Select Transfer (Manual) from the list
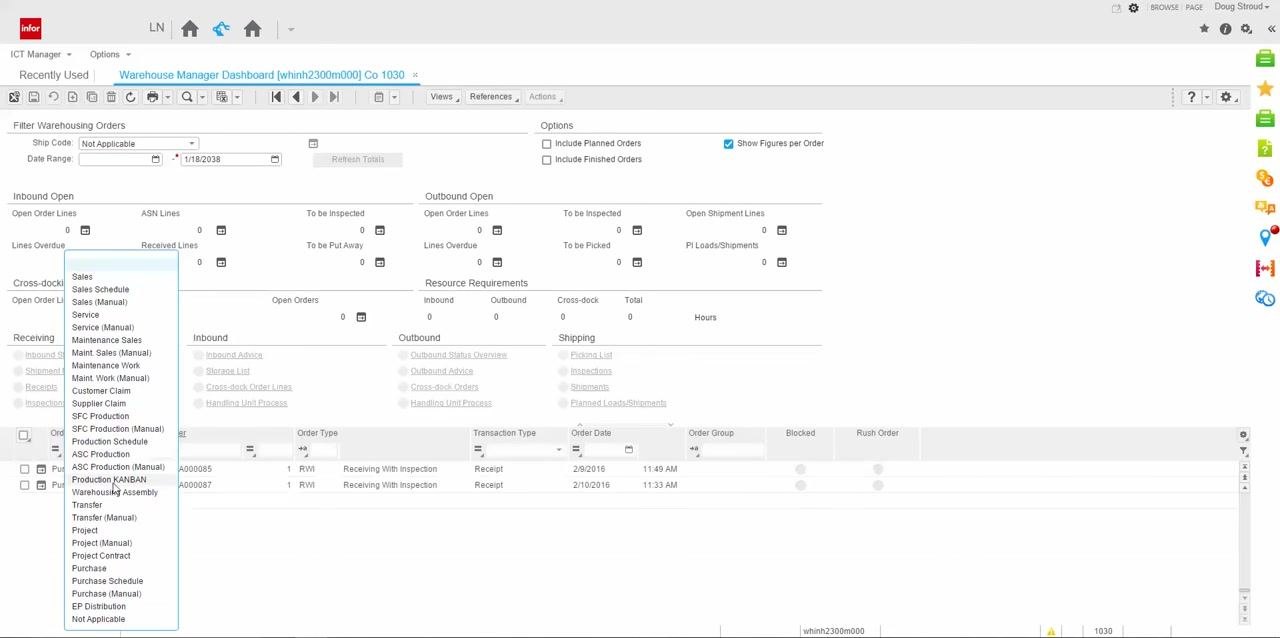The image size is (1280, 638). tap(104, 518)
